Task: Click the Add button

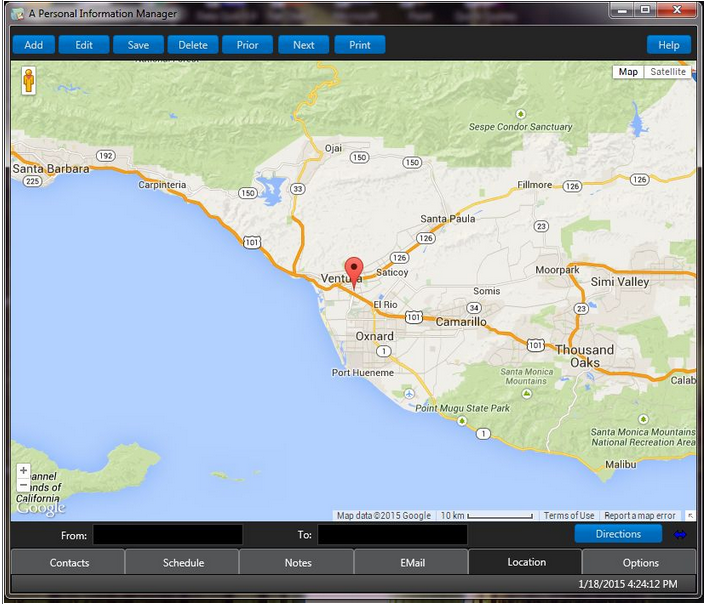Action: [34, 45]
